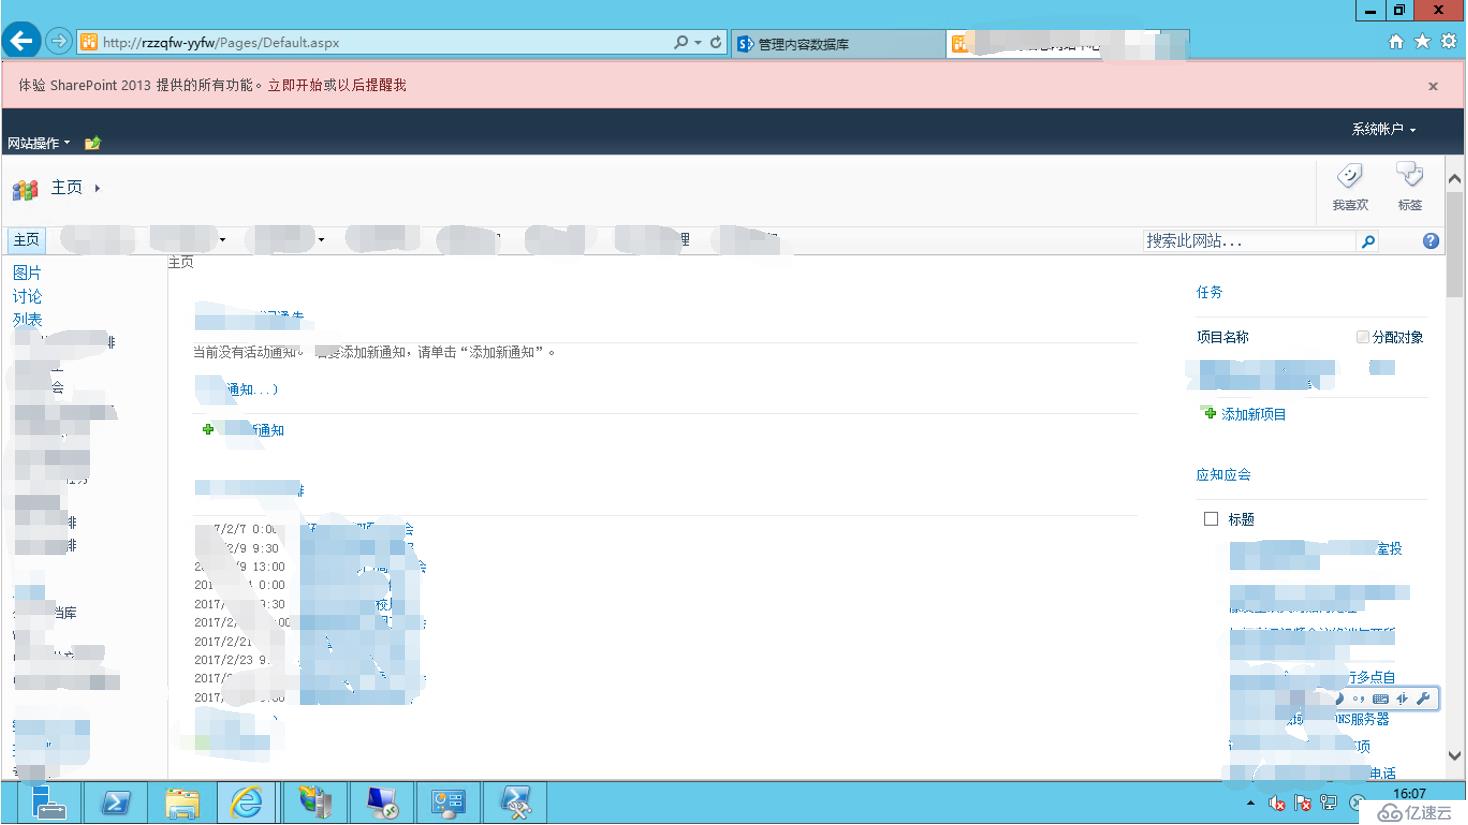Click the green plus icon before 添加新项目
1468x825 pixels.
click(1209, 413)
